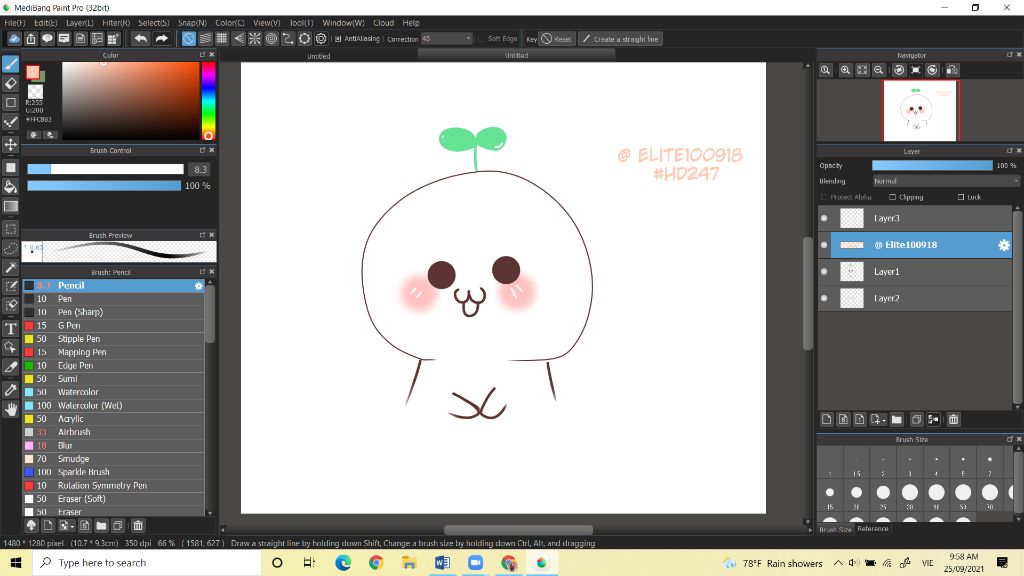This screenshot has height=576, width=1024.
Task: Select the Text tool
Action: point(10,328)
